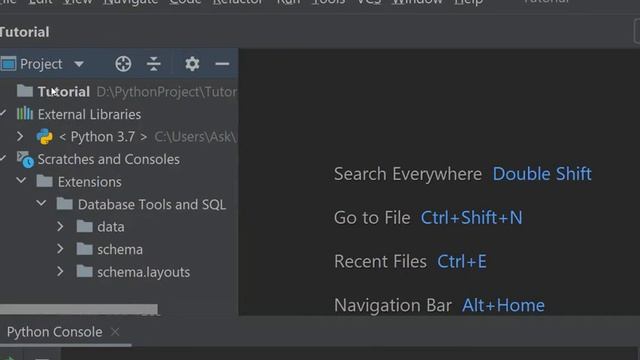Click the Navigation Bar text

pos(393,305)
